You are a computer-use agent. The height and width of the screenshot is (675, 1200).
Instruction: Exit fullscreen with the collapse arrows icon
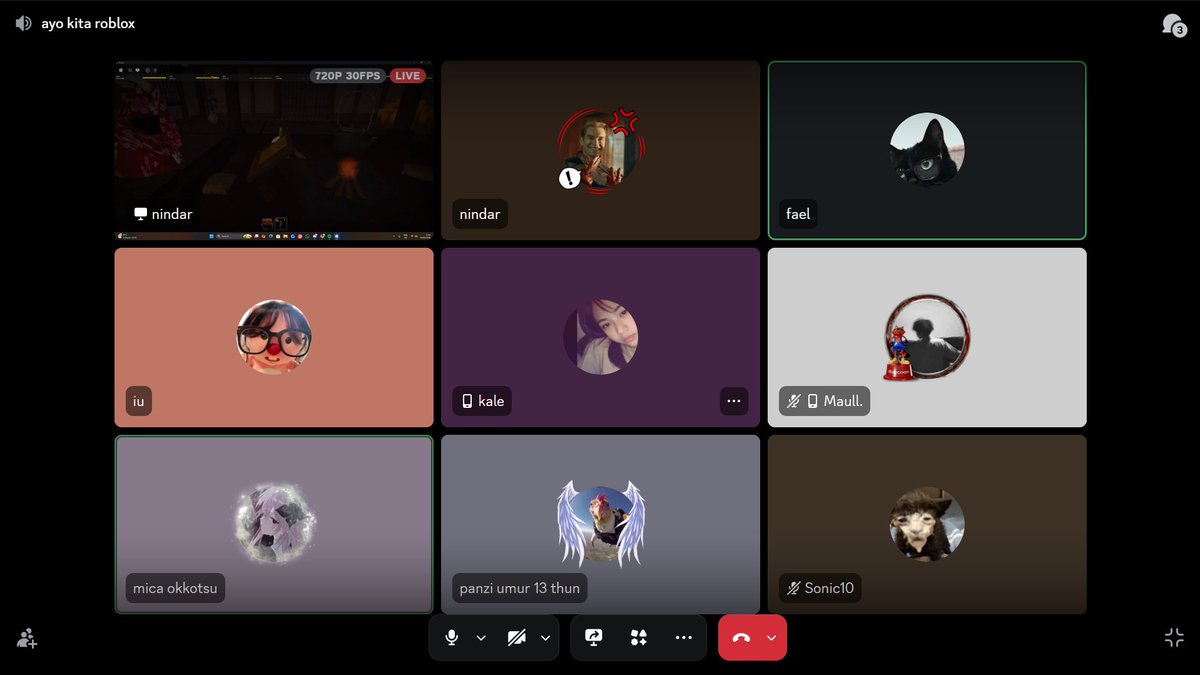pyautogui.click(x=1174, y=638)
